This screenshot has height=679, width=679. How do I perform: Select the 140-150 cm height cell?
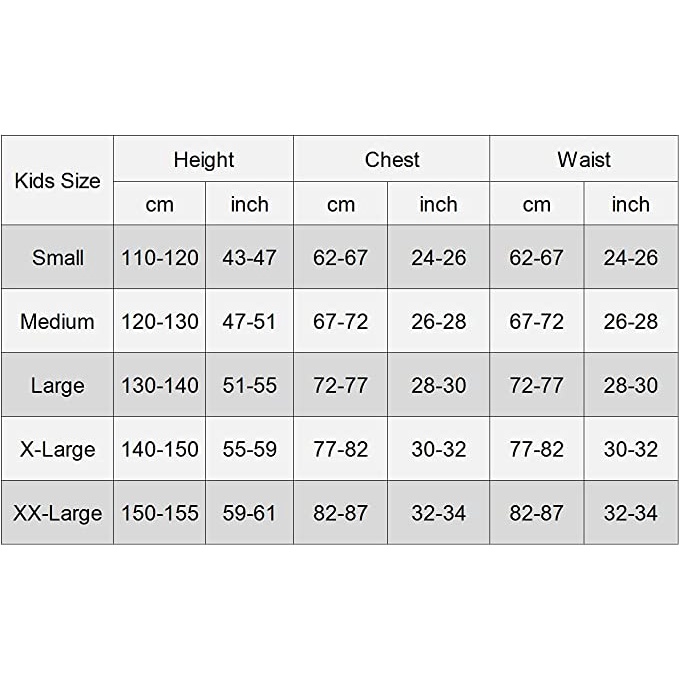[x=160, y=450]
